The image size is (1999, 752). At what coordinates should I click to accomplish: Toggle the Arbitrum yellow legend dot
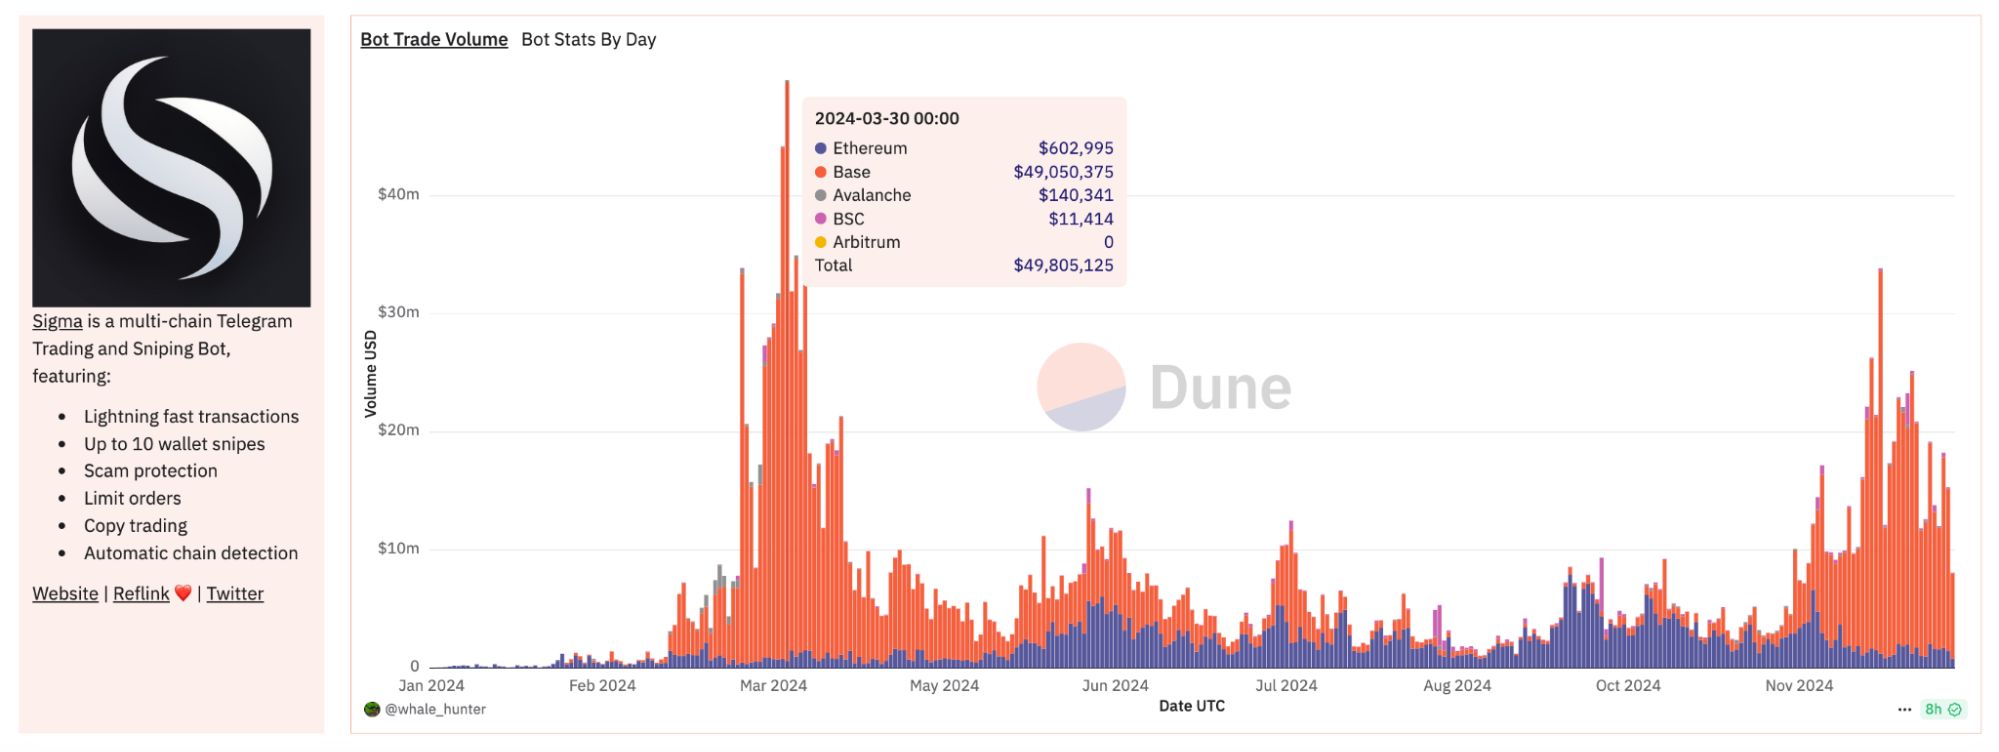pyautogui.click(x=821, y=242)
